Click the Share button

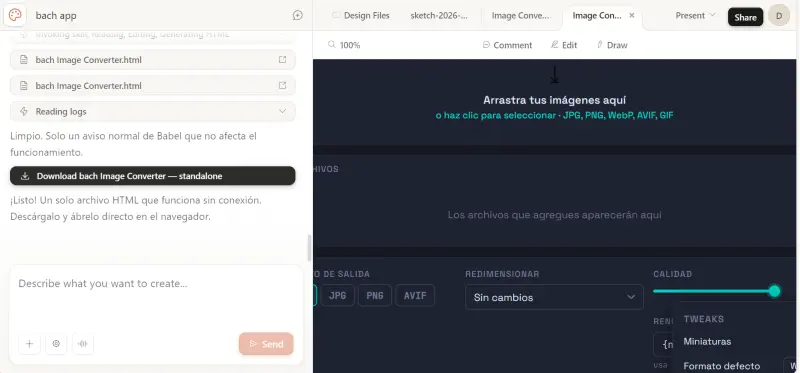click(745, 17)
